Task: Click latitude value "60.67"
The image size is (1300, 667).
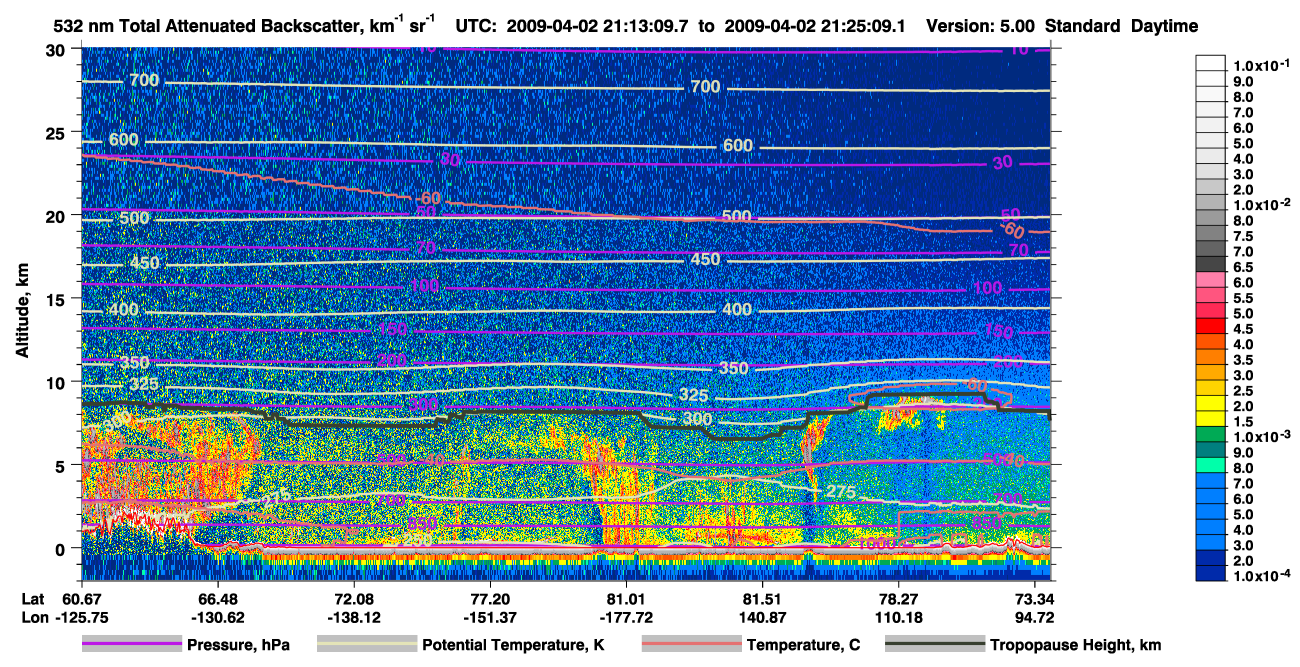Action: (81, 598)
